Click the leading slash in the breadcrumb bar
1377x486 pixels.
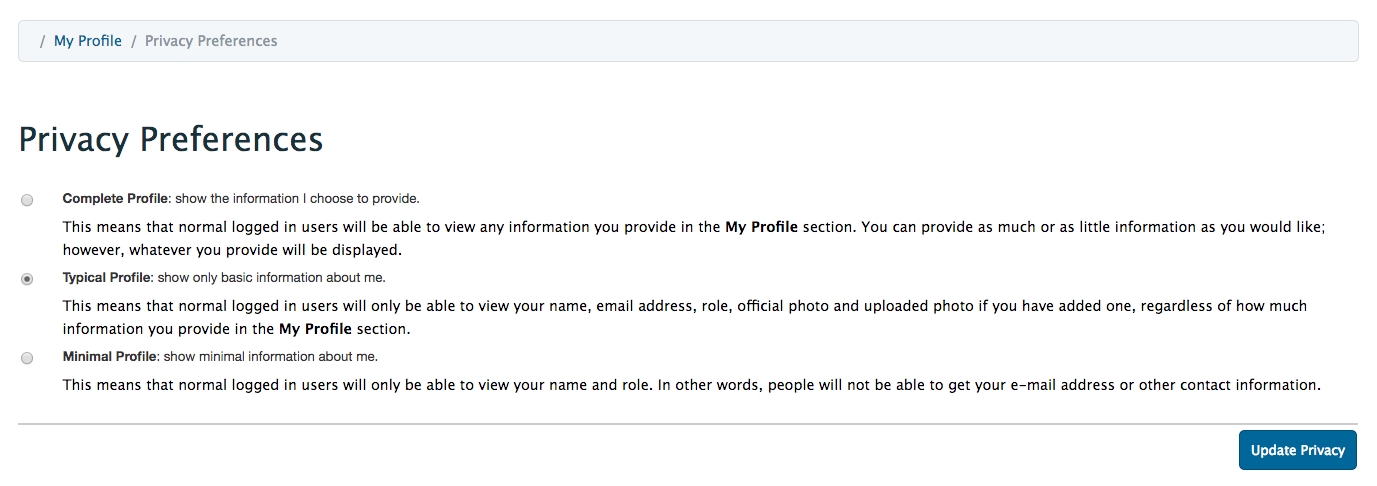pyautogui.click(x=42, y=41)
